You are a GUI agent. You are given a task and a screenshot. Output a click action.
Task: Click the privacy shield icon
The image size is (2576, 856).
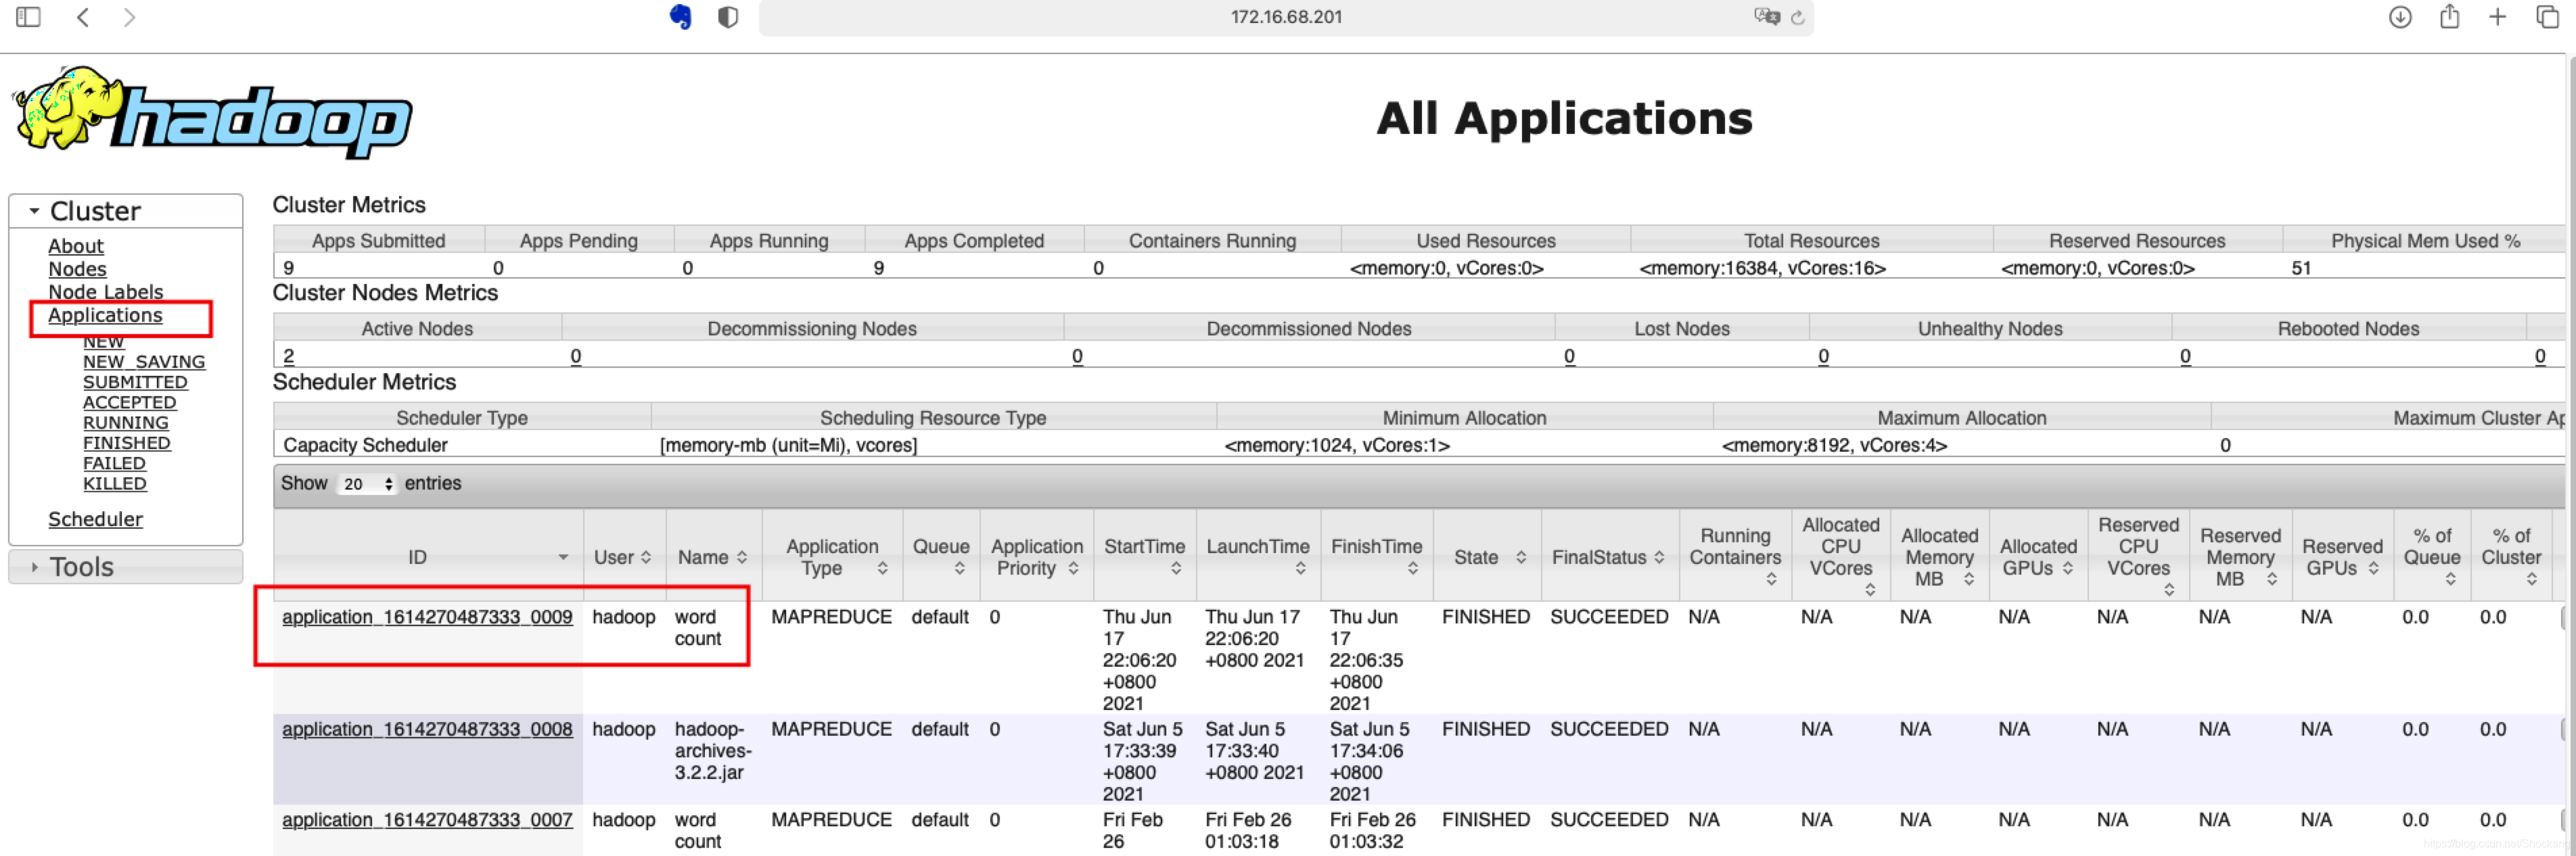pos(728,17)
